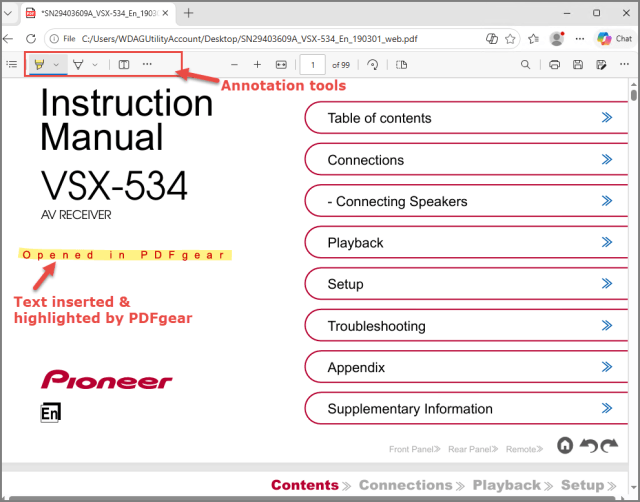Open the favorites list icon
This screenshot has width=640, height=502.
point(533,39)
